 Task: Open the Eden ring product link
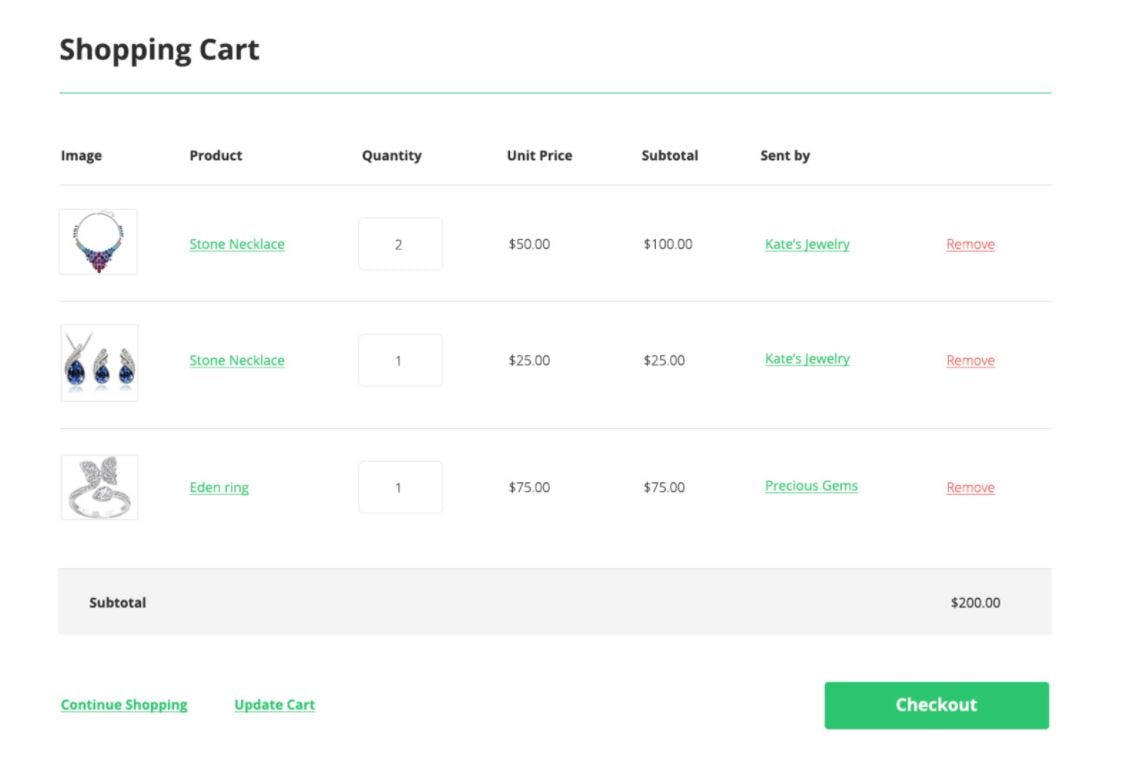point(219,487)
